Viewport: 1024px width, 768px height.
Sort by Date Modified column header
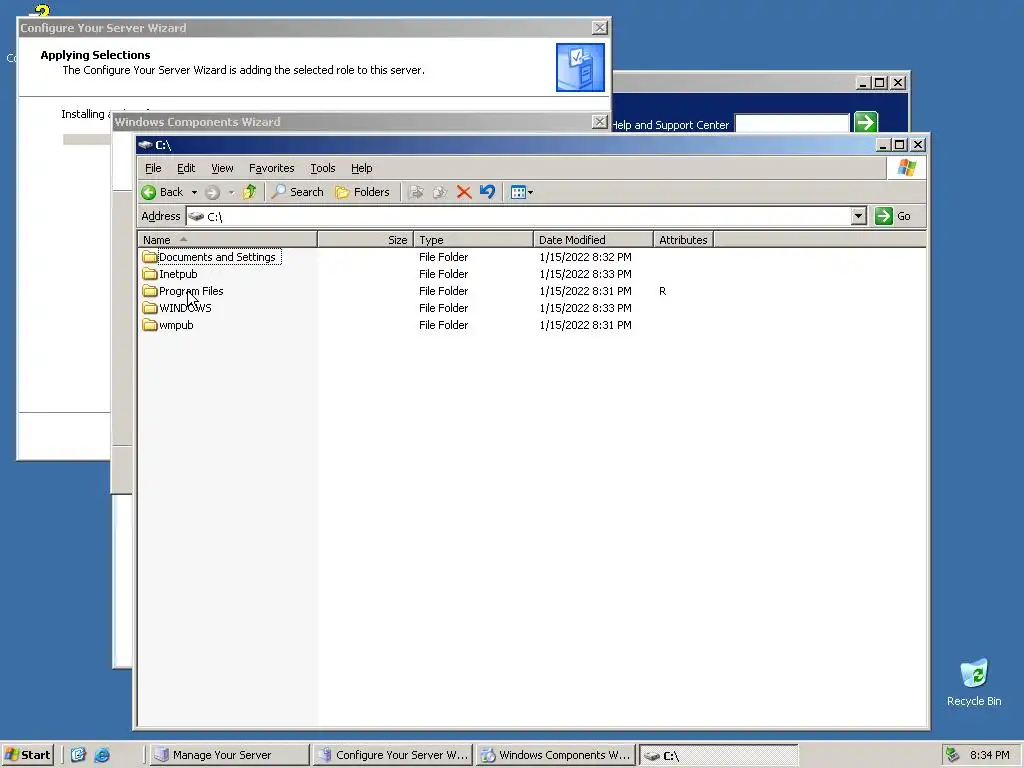tap(593, 240)
